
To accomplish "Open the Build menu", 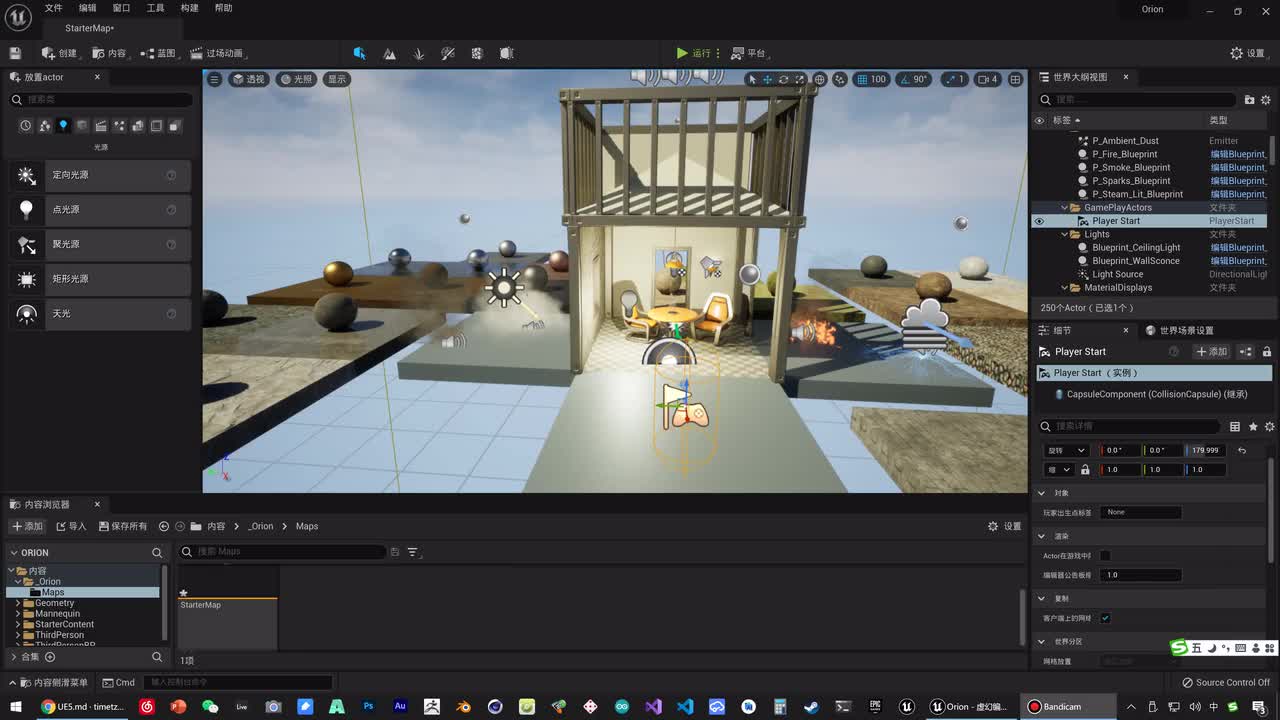I will [189, 8].
